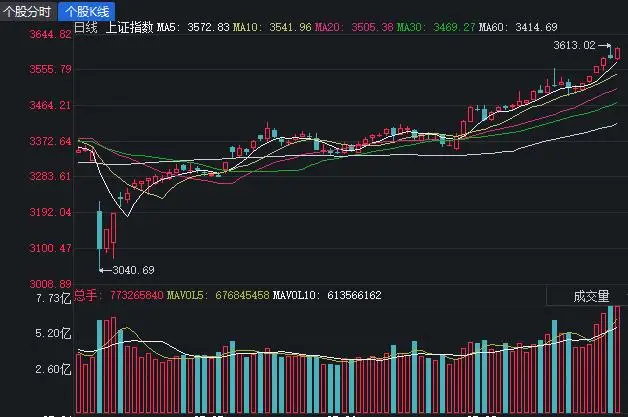The image size is (628, 417).
Task: Select the 个股K线 tab
Action: 89,11
